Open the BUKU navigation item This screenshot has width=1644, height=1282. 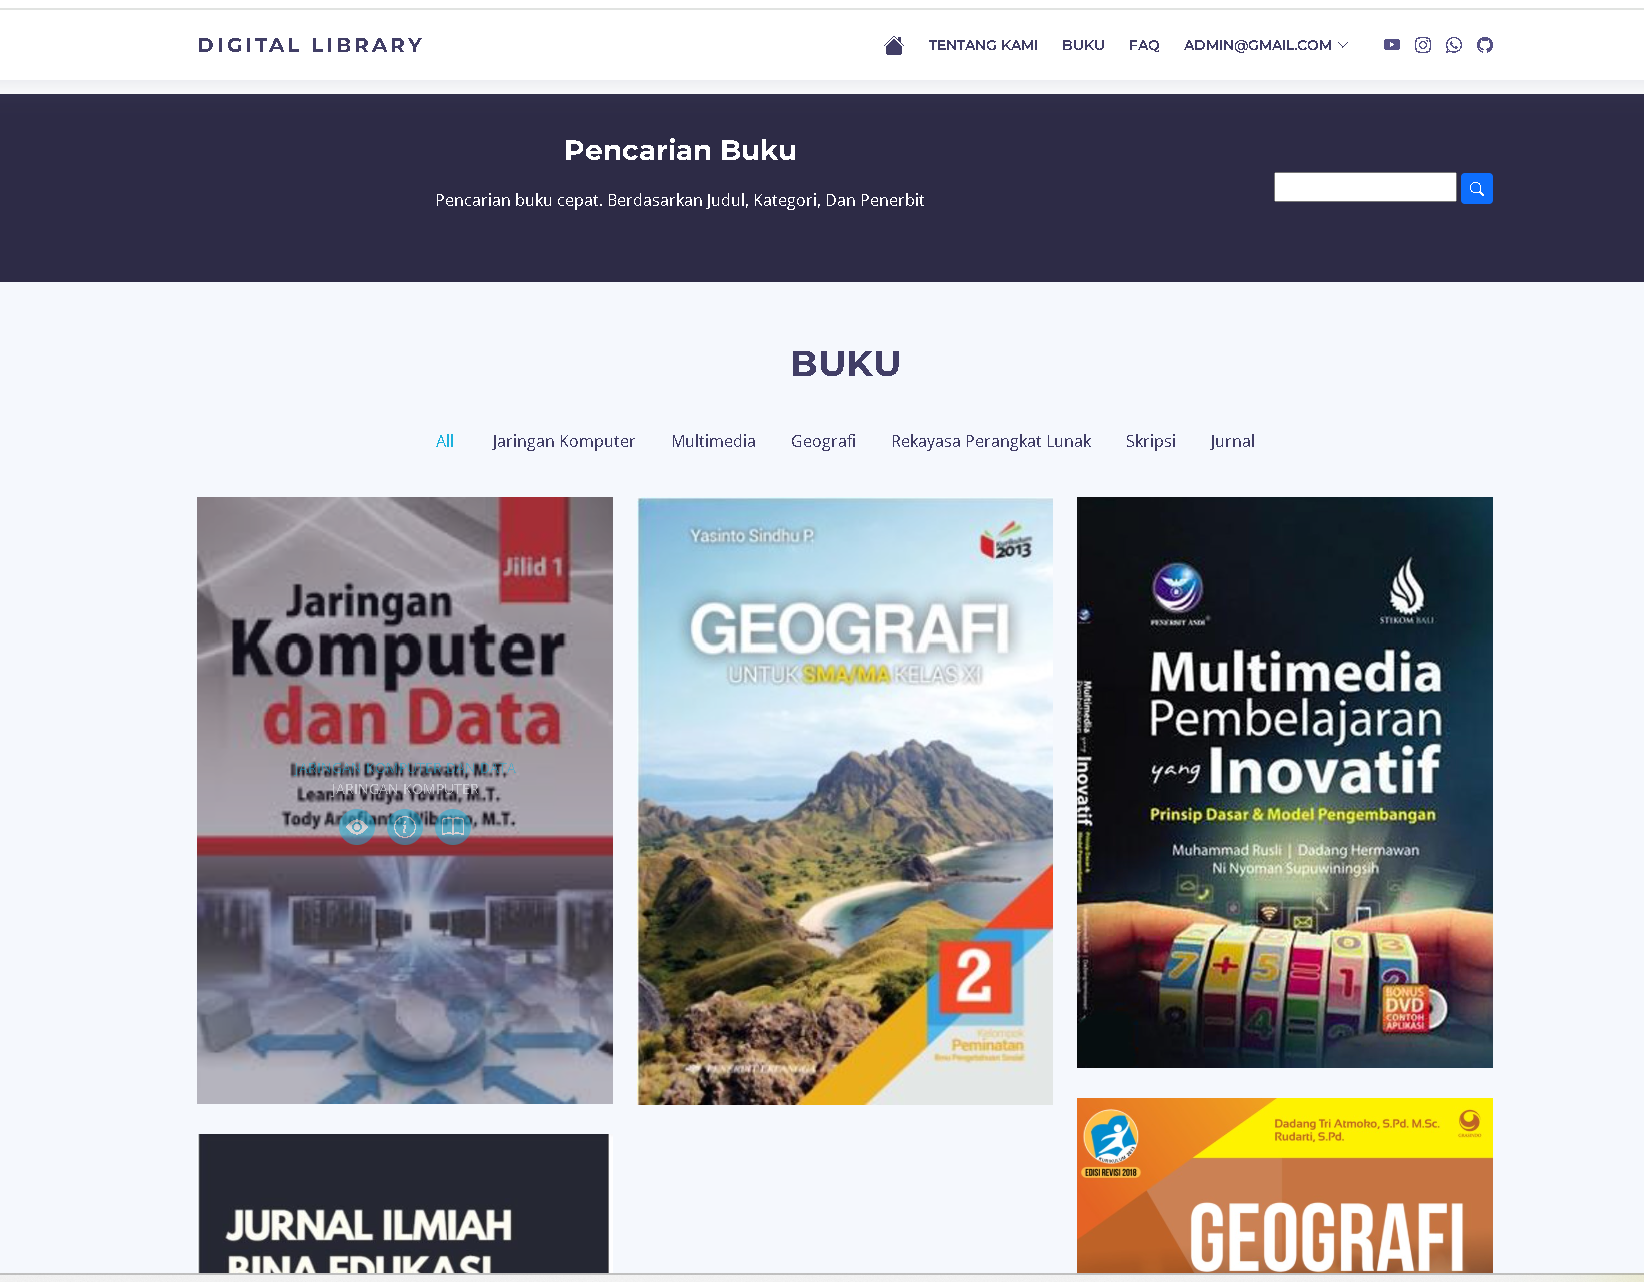[x=1083, y=45]
